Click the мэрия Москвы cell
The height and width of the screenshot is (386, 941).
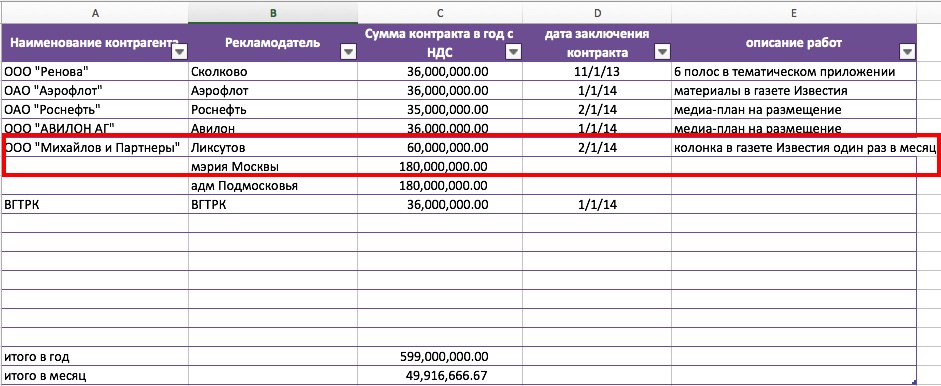click(x=273, y=166)
